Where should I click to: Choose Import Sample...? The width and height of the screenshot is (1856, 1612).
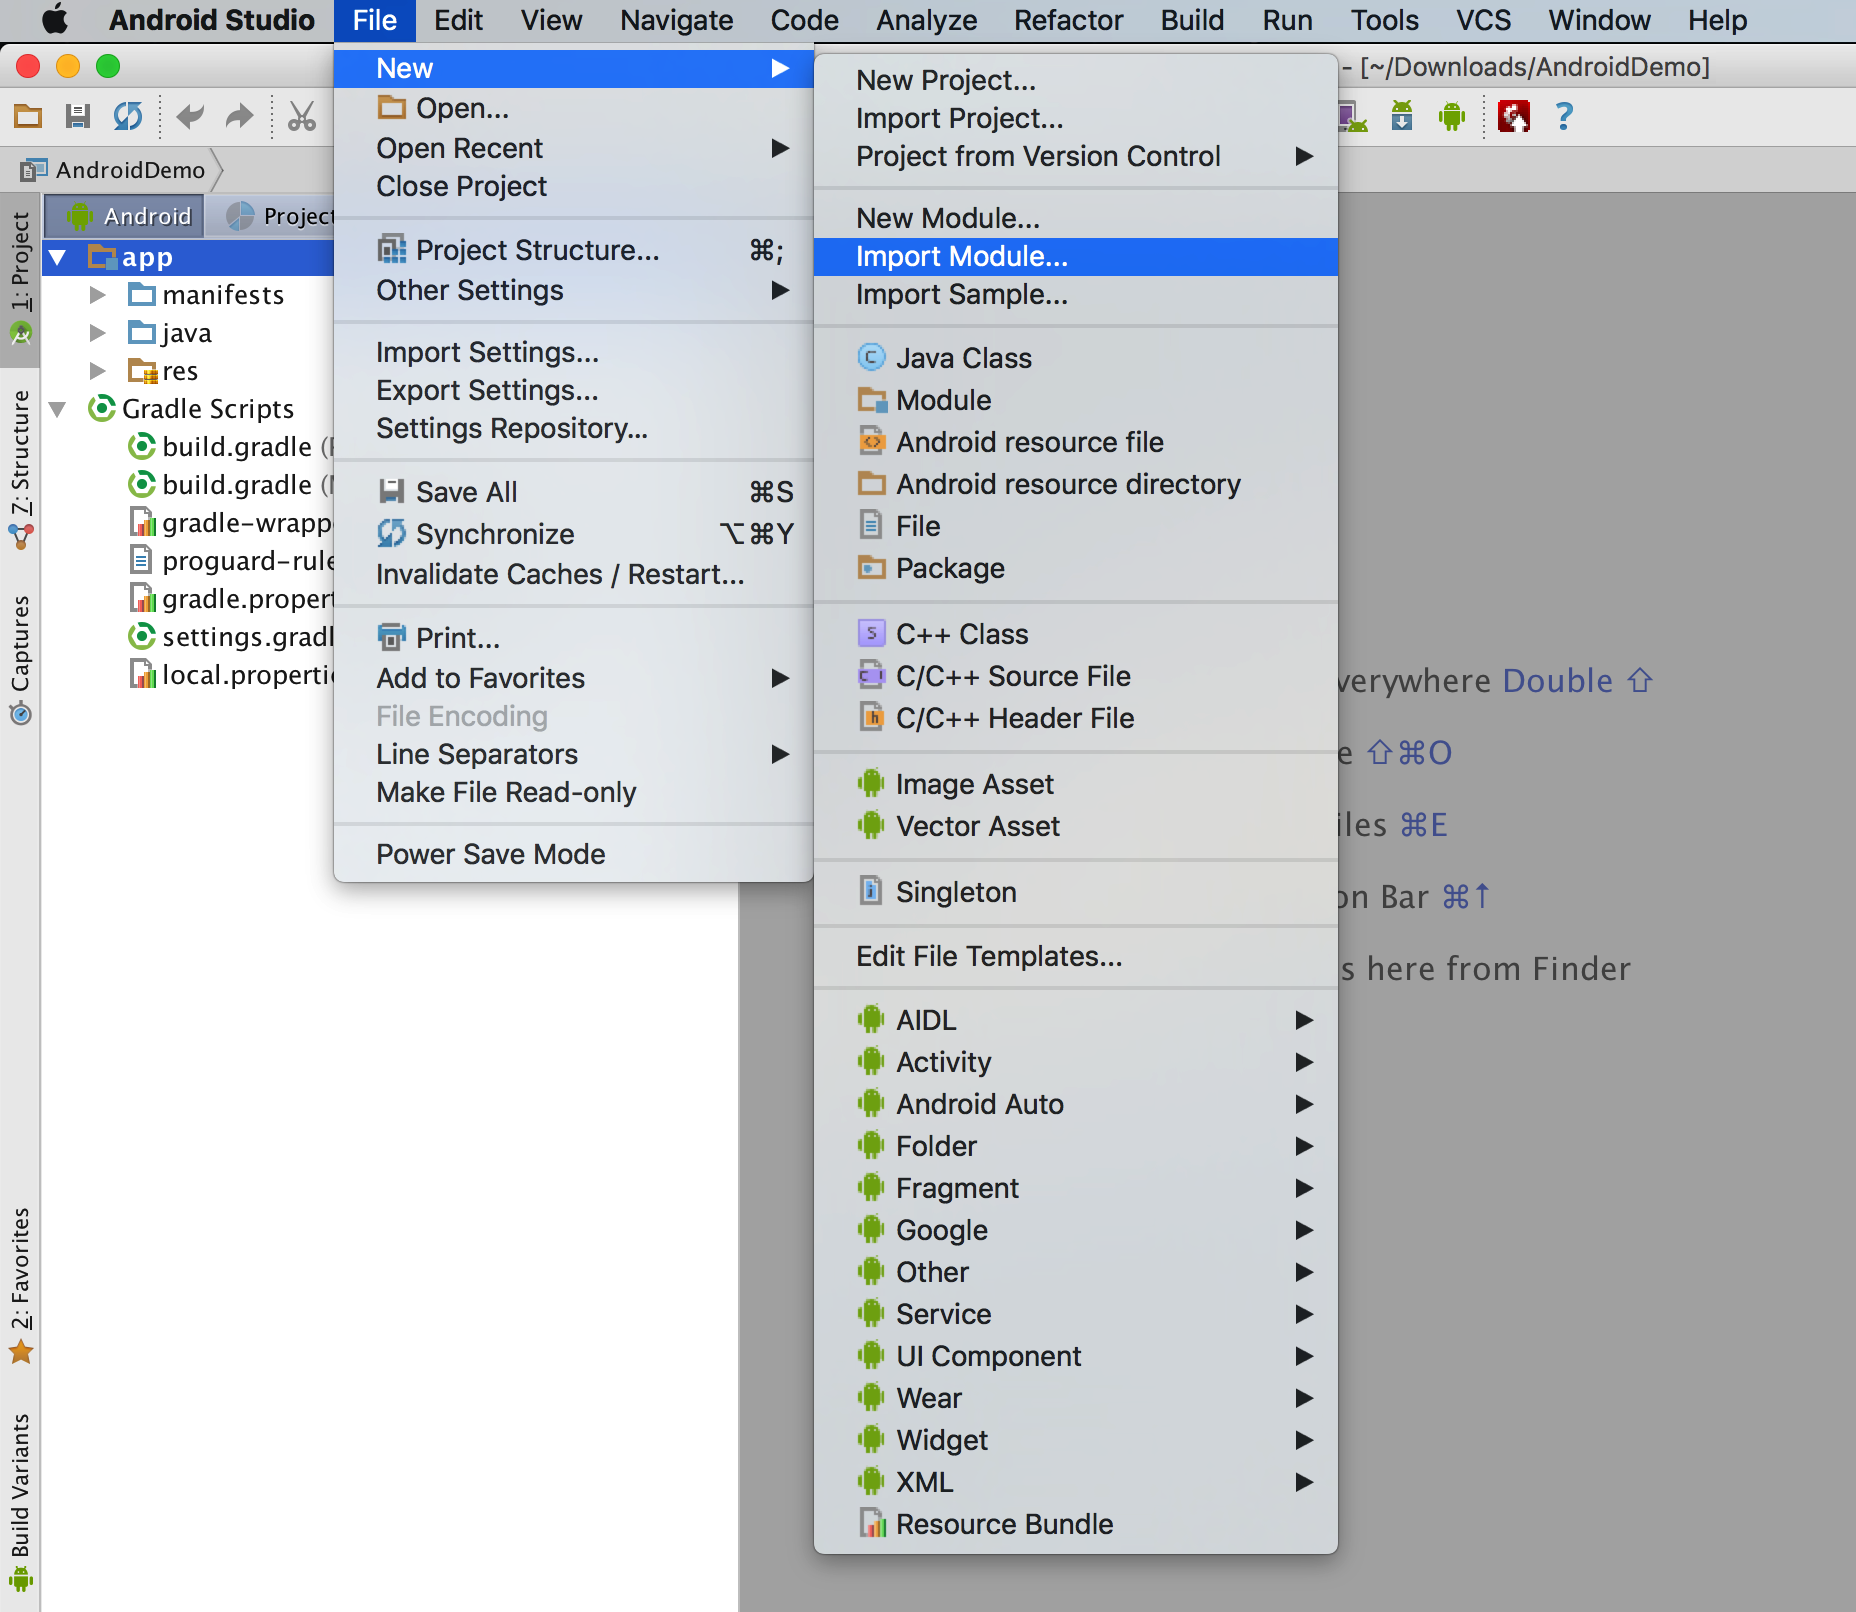click(x=1076, y=294)
